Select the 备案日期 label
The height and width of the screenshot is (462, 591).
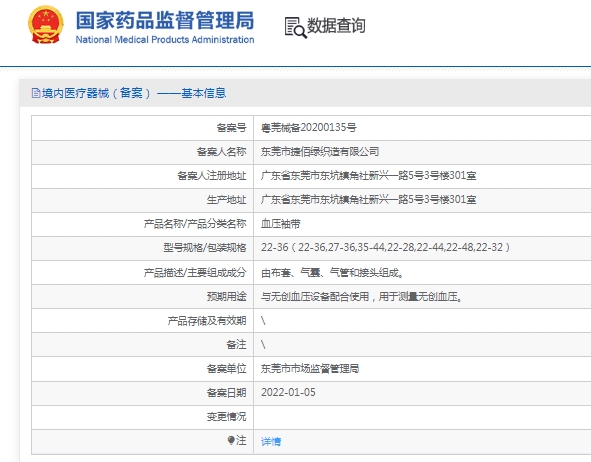(x=227, y=393)
